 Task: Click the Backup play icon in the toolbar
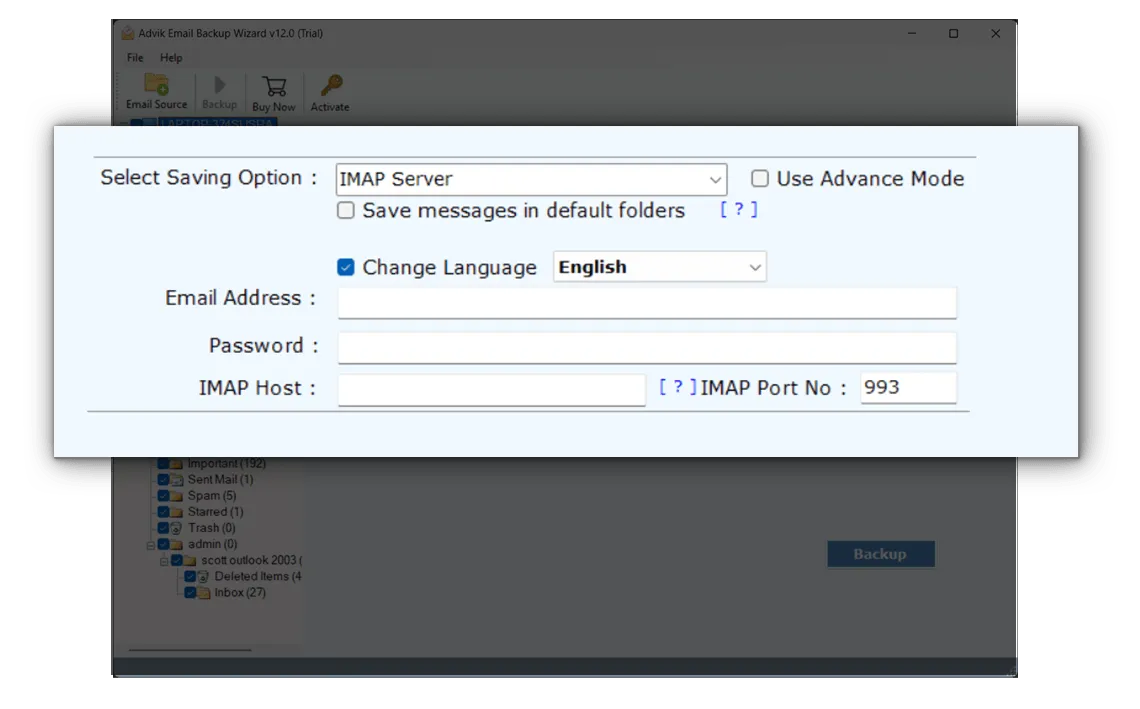pos(219,85)
